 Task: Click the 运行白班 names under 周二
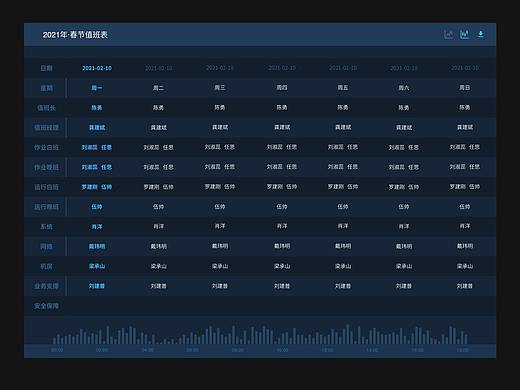pos(158,187)
